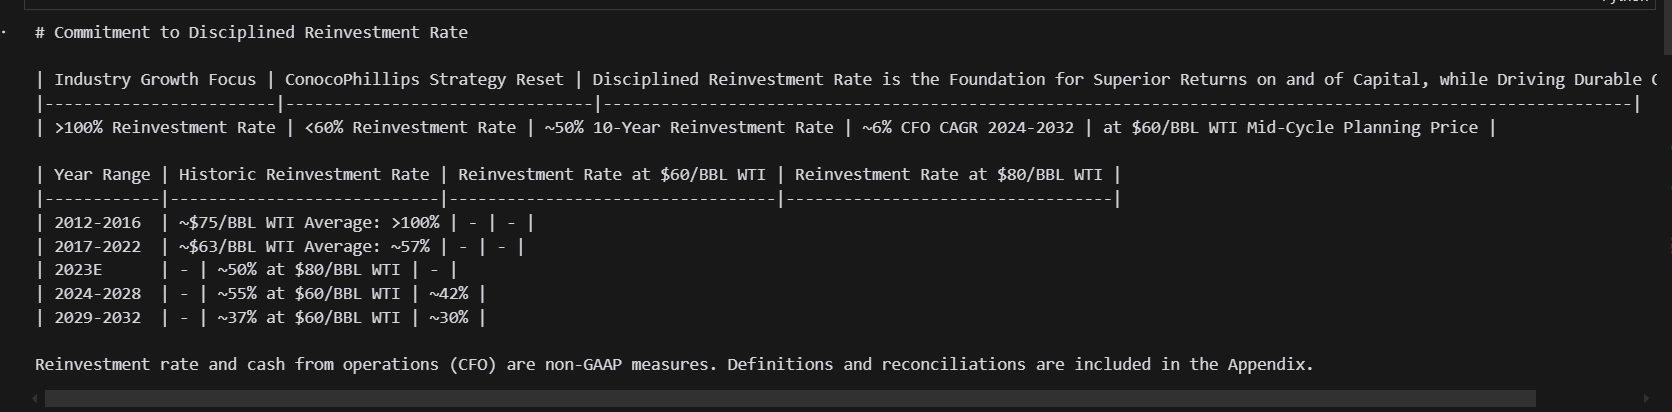The height and width of the screenshot is (412, 1672).
Task: Click the '2012-2016' row label
Action: [97, 222]
